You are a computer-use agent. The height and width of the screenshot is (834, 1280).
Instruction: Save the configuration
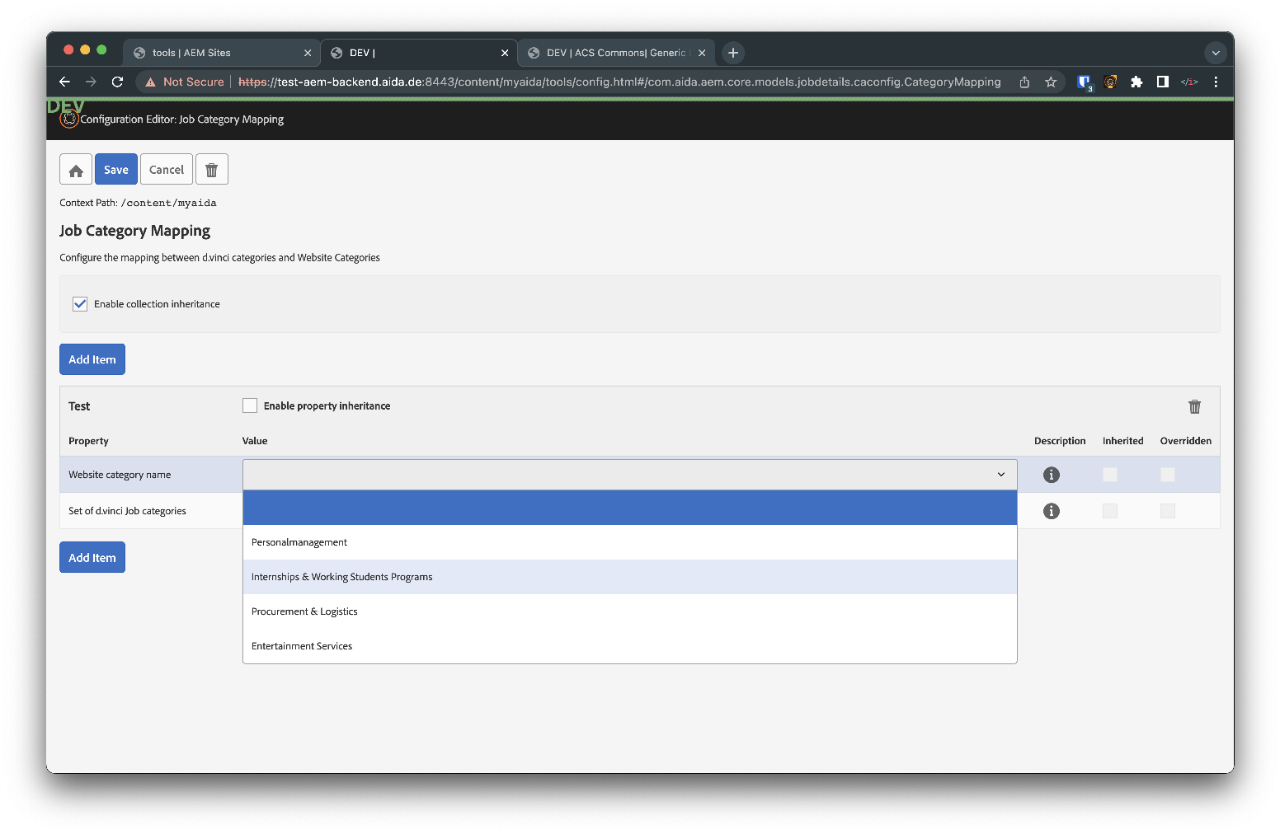click(x=116, y=170)
